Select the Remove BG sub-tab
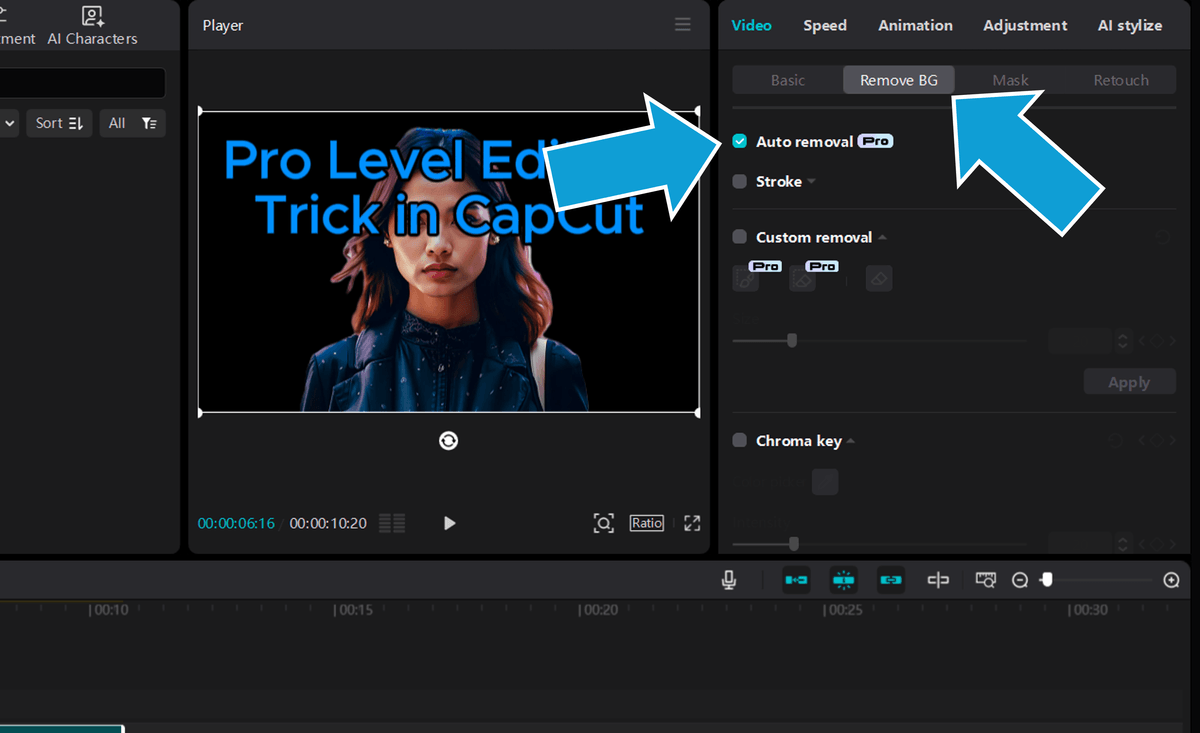Screen dimensions: 1200x733 point(899,80)
